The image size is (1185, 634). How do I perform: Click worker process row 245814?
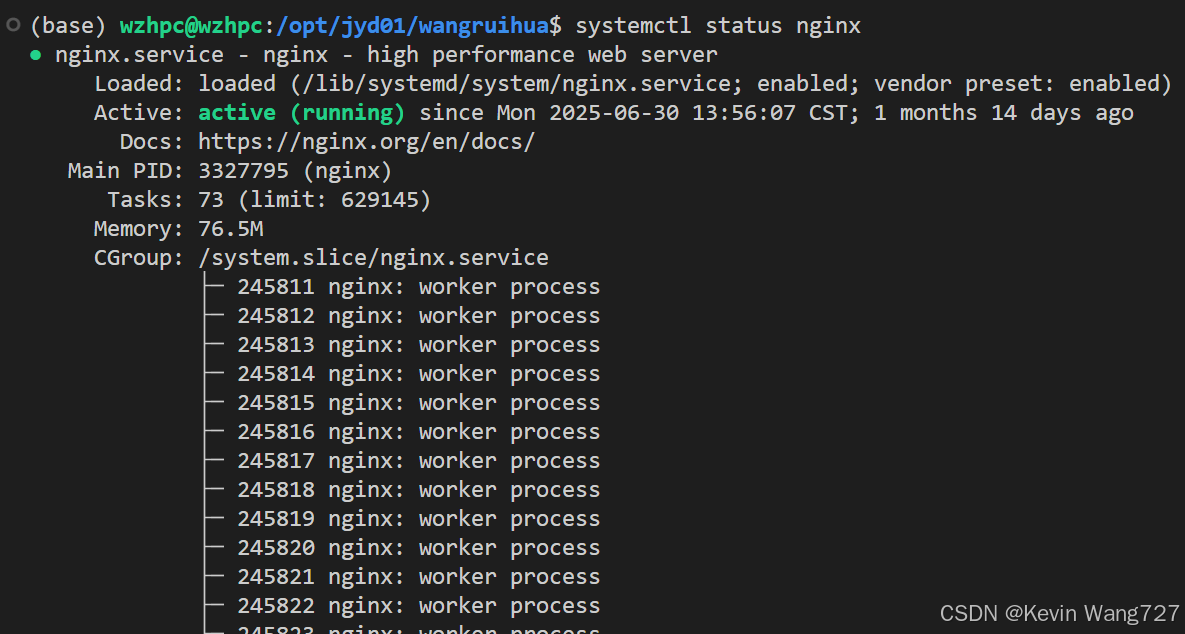tap(419, 374)
